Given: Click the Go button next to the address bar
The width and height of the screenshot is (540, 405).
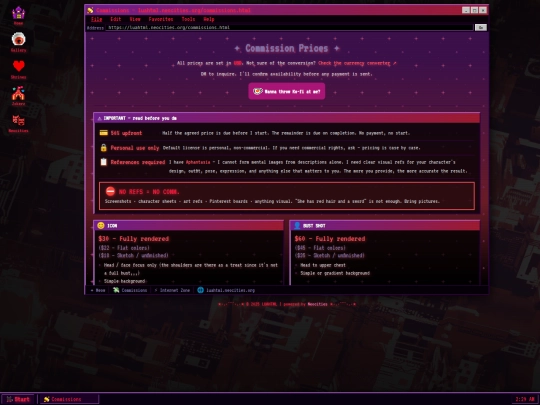Looking at the screenshot, I should click(x=481, y=28).
